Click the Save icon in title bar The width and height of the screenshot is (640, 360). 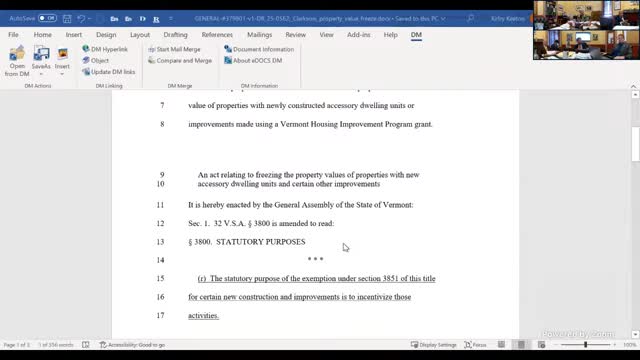(67, 18)
